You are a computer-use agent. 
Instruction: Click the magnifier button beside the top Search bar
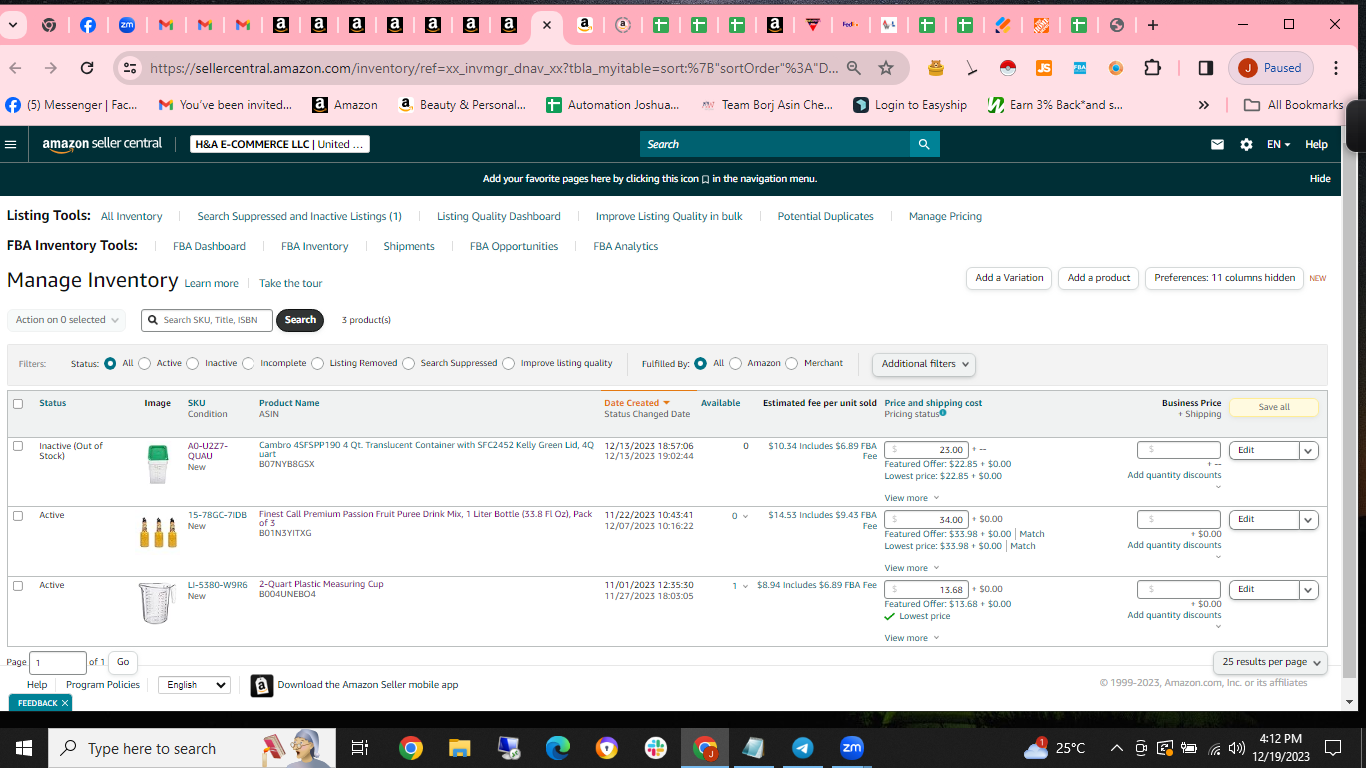tap(925, 144)
